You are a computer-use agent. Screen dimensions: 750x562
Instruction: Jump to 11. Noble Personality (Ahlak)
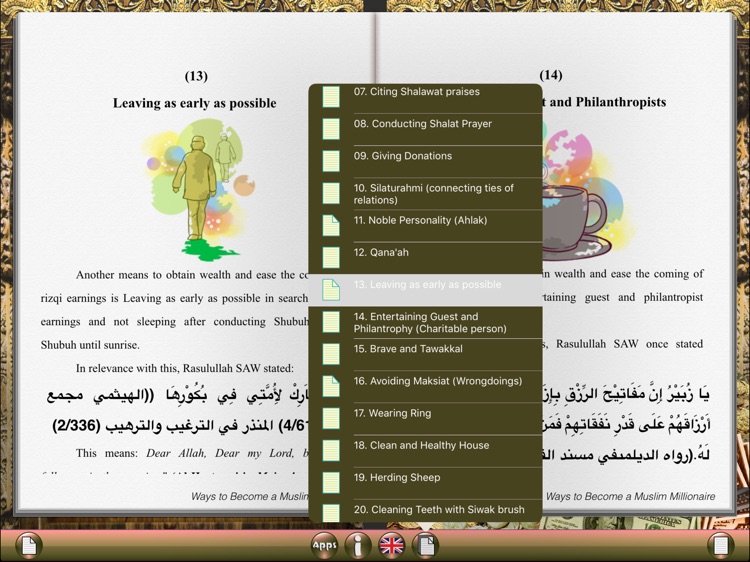click(425, 226)
